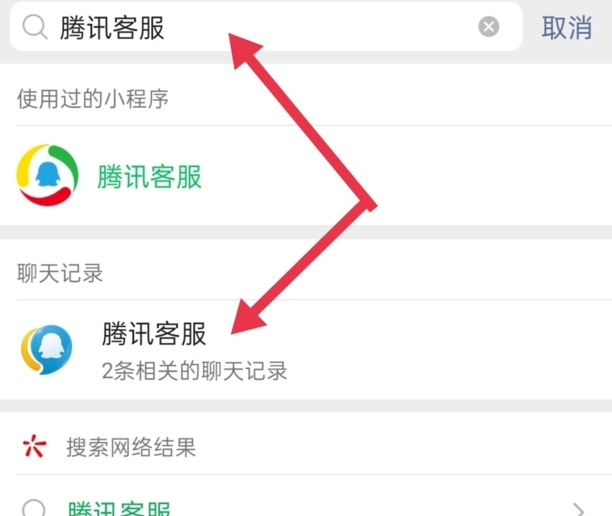The height and width of the screenshot is (516, 612).
Task: Tap the 搜索网络结果 label
Action: pyautogui.click(x=131, y=446)
